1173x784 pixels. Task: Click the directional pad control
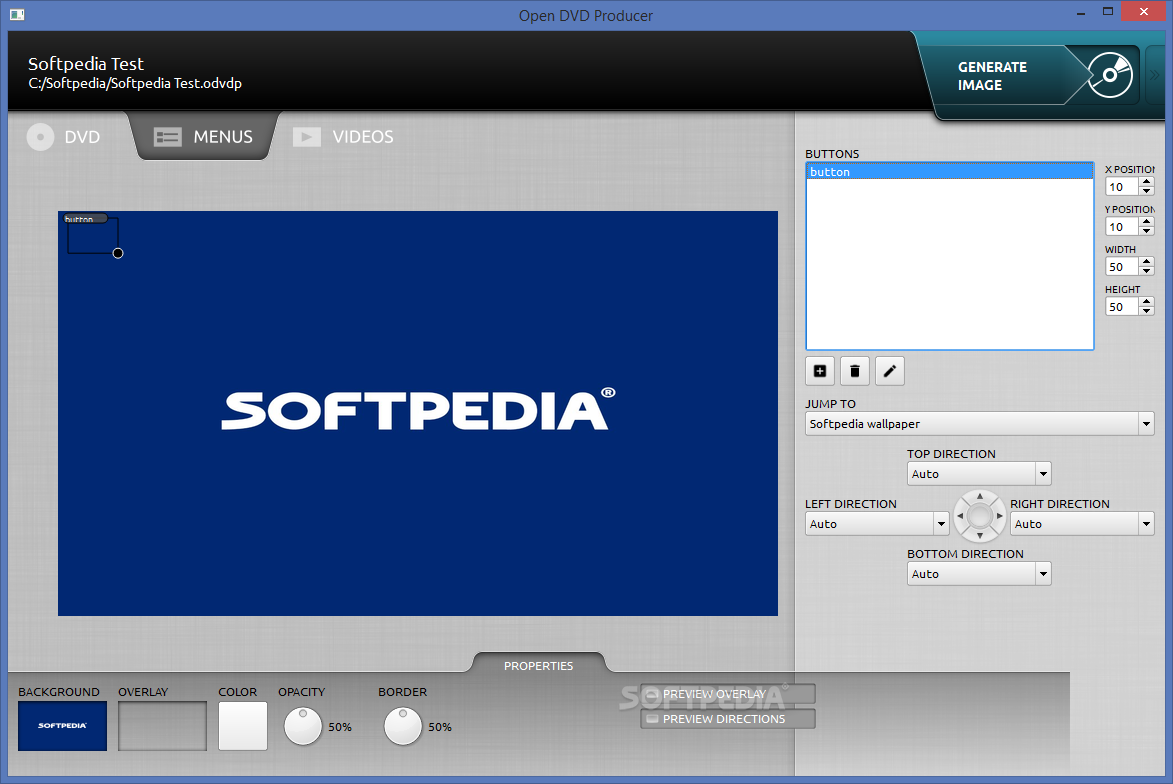click(979, 515)
